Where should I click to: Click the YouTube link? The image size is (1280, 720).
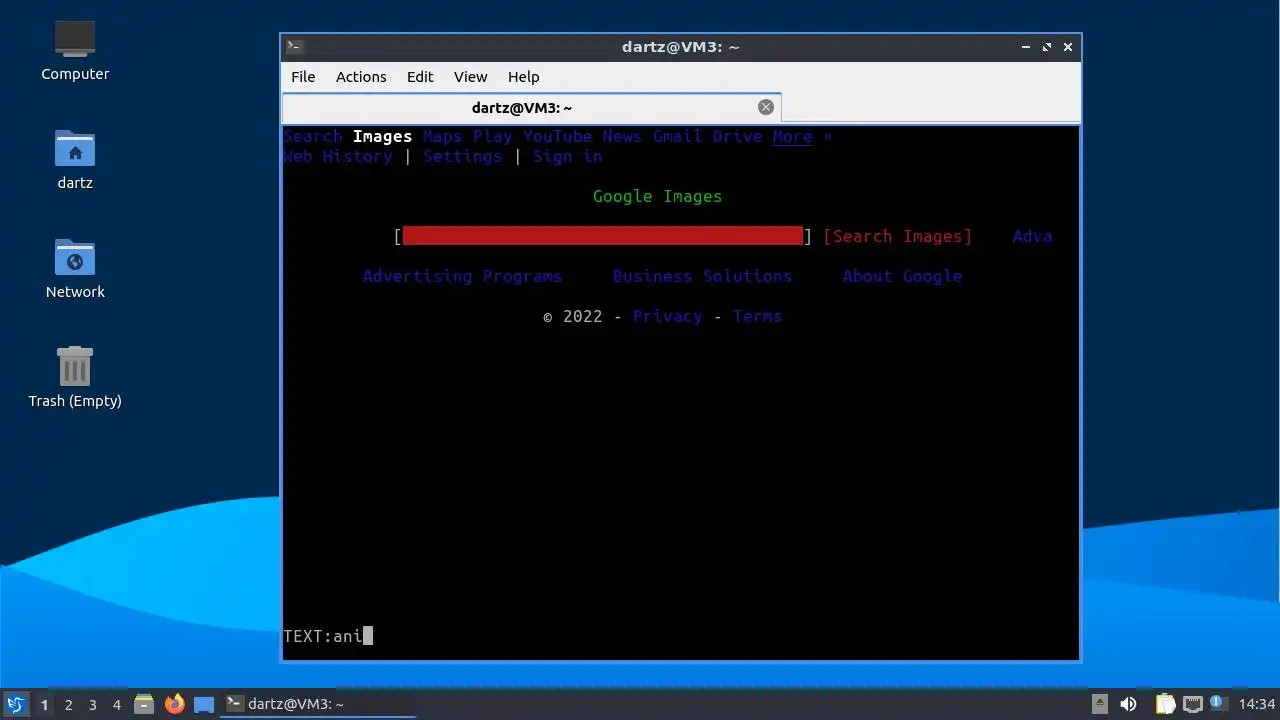(558, 136)
